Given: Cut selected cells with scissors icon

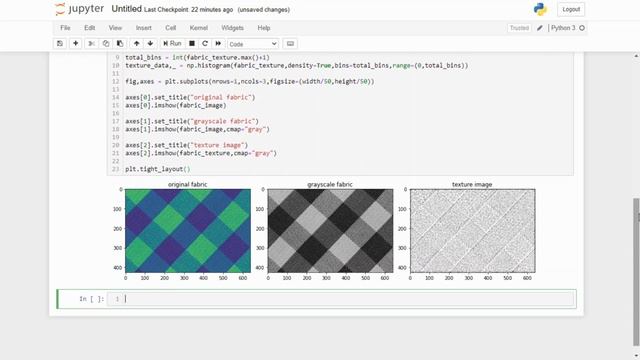Looking at the screenshot, I should [91, 44].
